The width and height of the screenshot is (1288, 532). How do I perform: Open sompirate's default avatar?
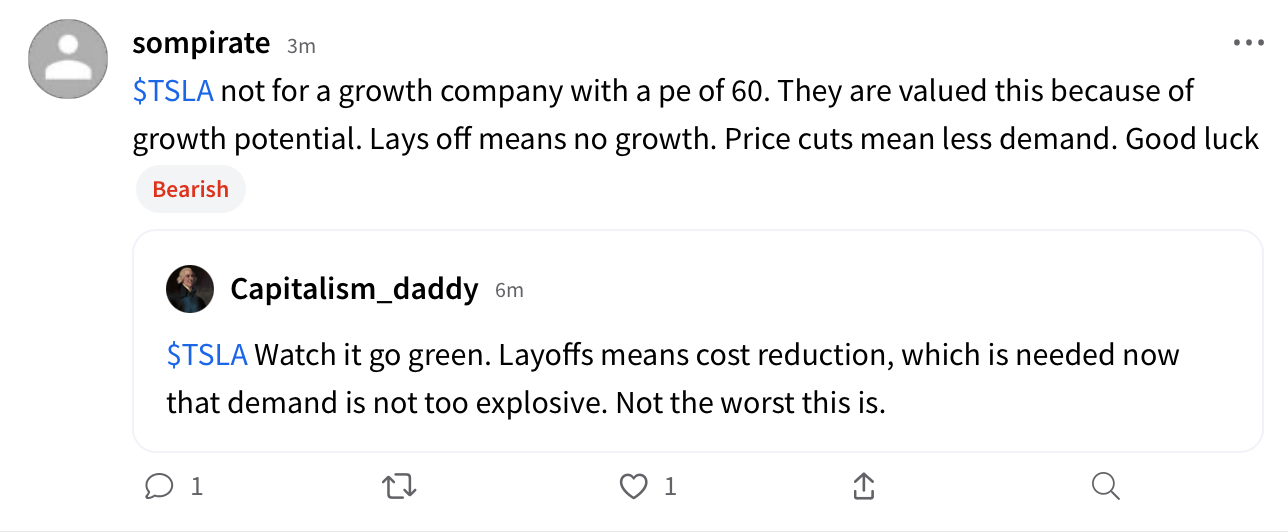coord(68,59)
